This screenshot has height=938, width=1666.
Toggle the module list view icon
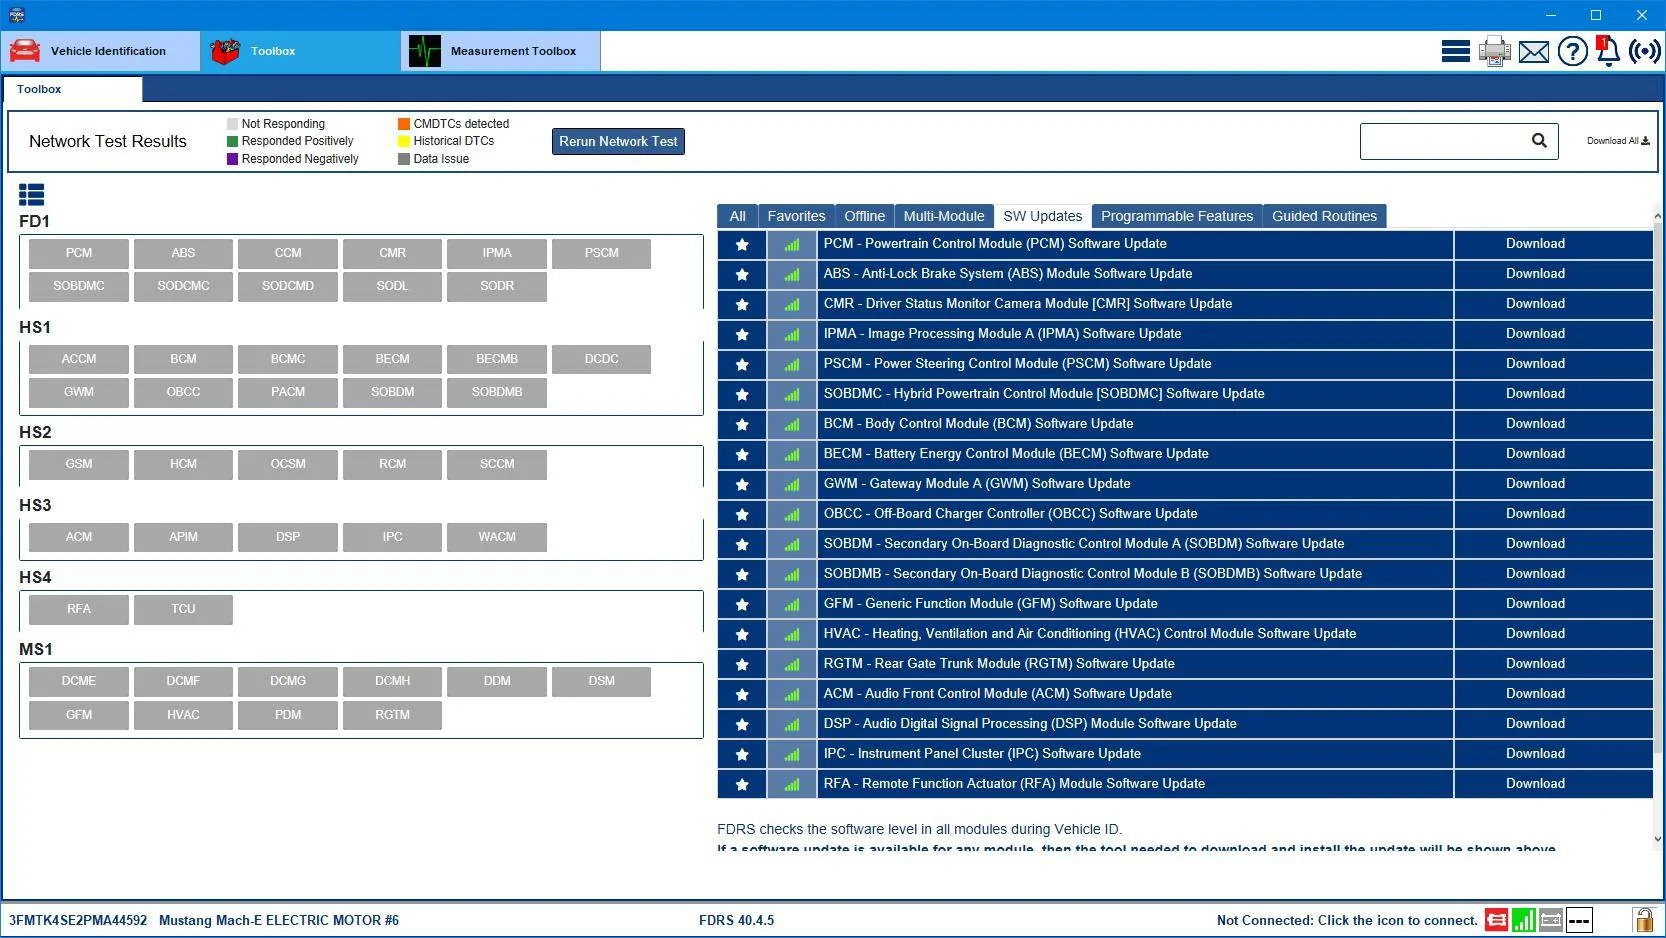[x=32, y=195]
